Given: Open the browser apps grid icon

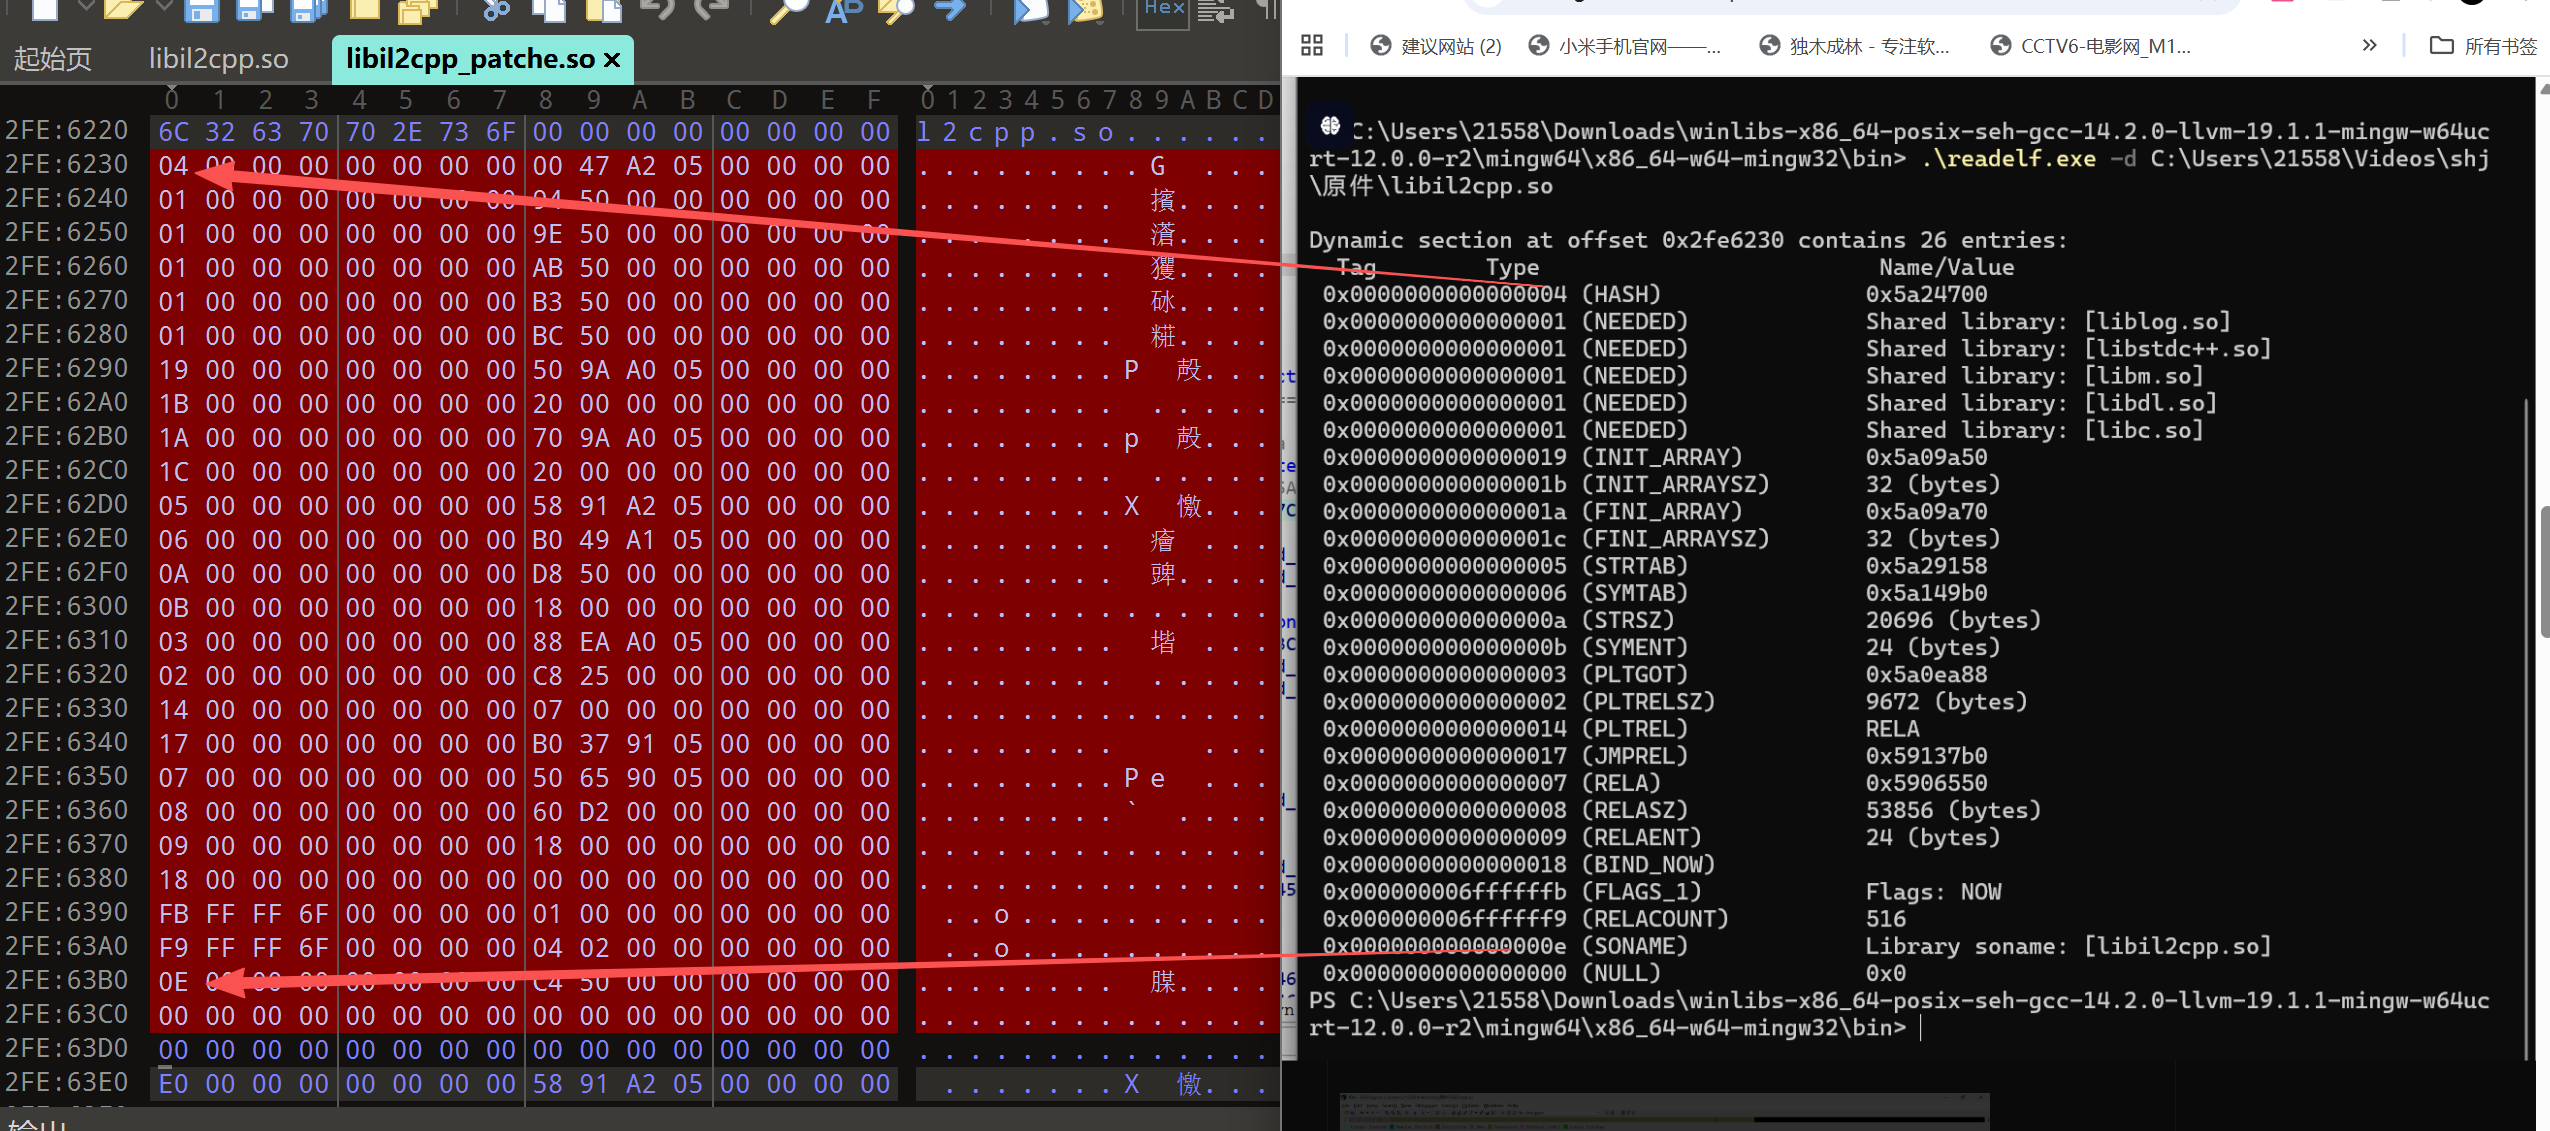Looking at the screenshot, I should [1312, 45].
